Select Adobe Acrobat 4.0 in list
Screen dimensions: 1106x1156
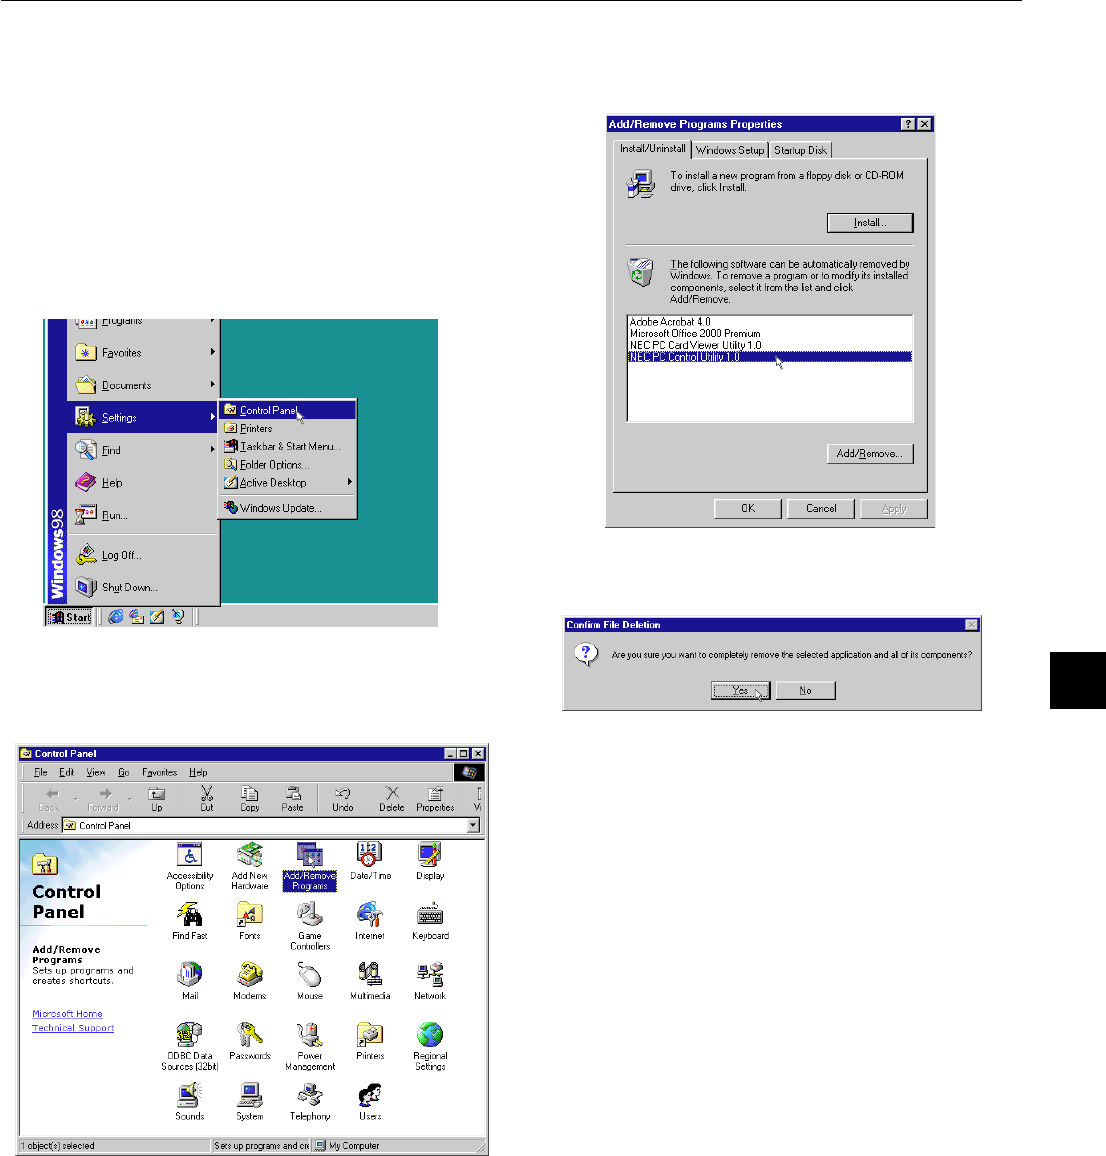click(x=769, y=321)
